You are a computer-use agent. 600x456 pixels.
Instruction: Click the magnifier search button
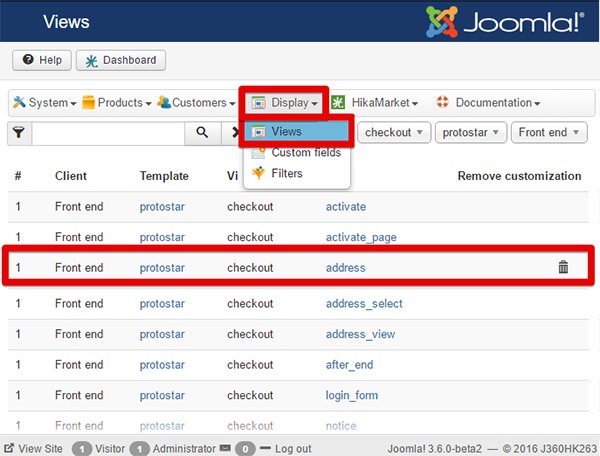(x=202, y=133)
